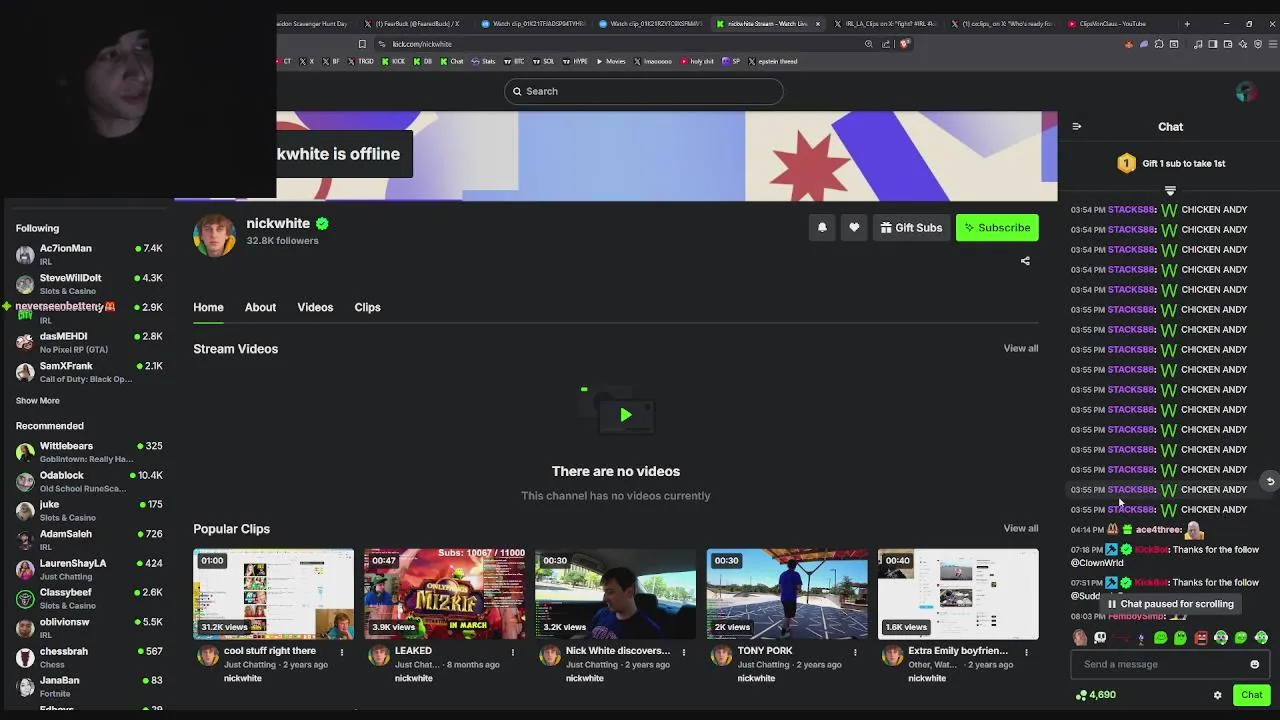Click the skull emote in quick emotes
Viewport: 1280px width, 720px height.
(x=1100, y=638)
